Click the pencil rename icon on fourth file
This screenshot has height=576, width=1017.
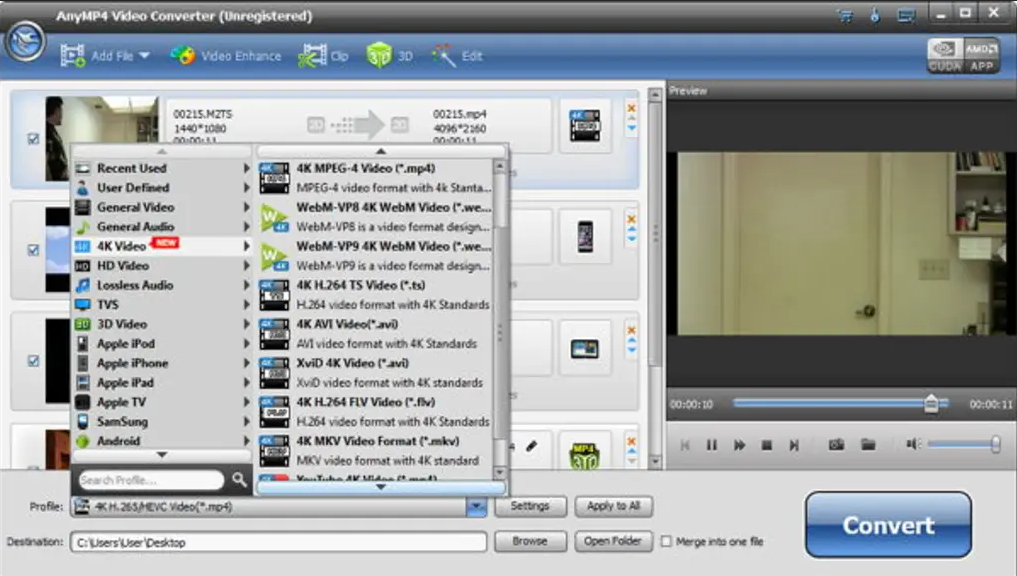coord(531,446)
